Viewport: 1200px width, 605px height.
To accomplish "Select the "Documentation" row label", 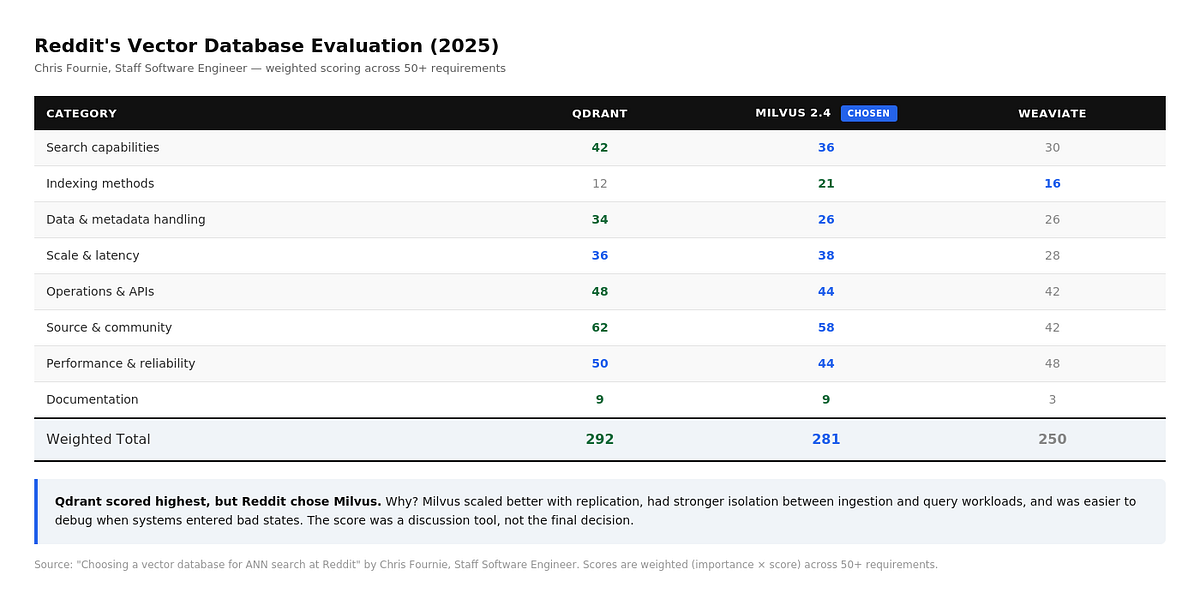I will point(92,399).
